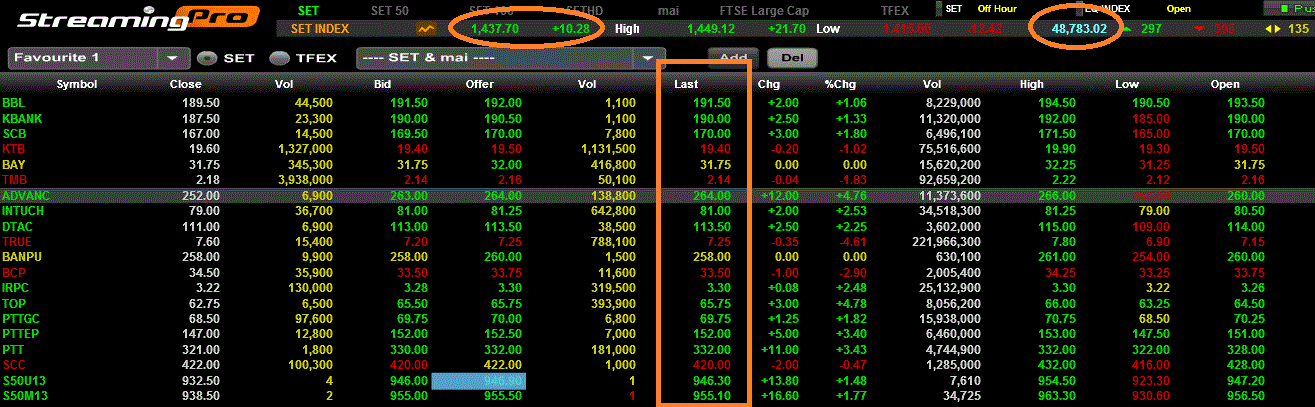
Task: Open the Favourite 1 list dropdown
Action: [173, 58]
